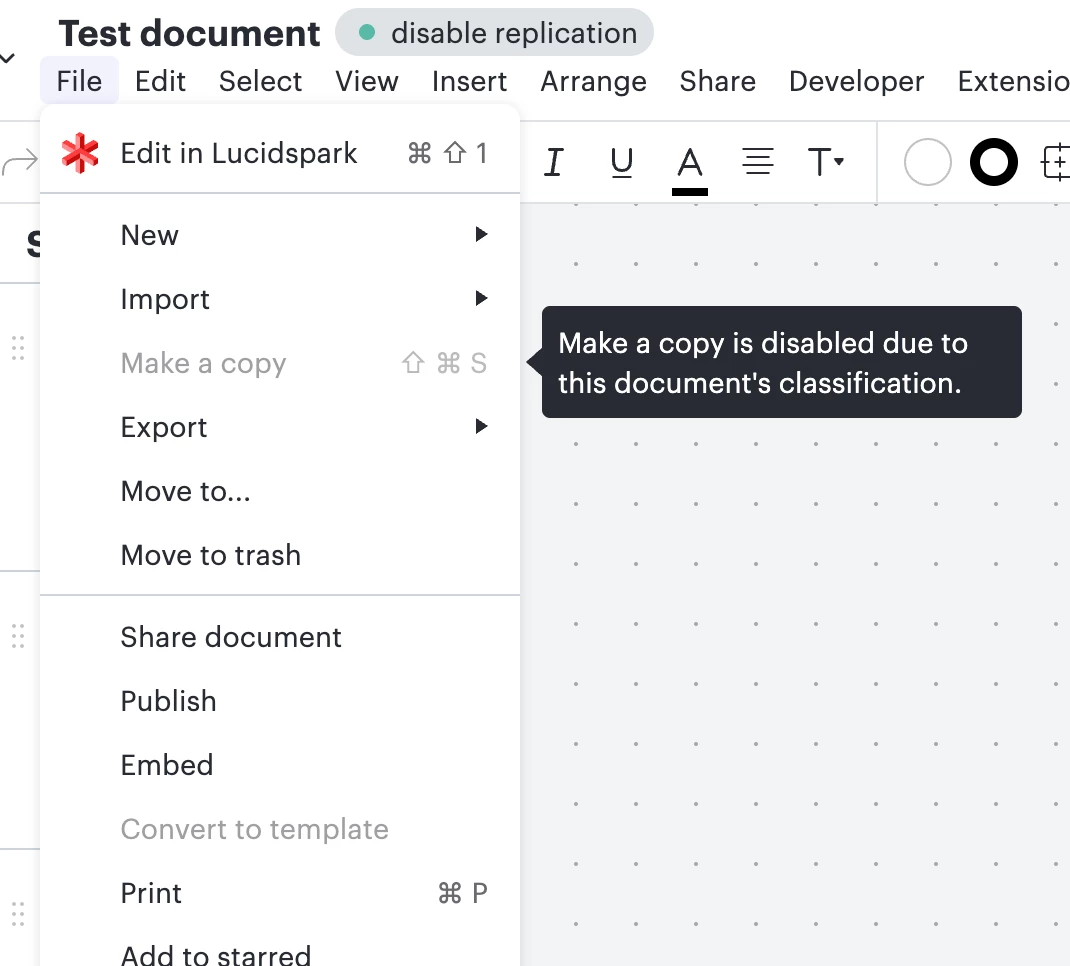Screen dimensions: 1070x966
Task: Open the File menu
Action: coord(79,81)
